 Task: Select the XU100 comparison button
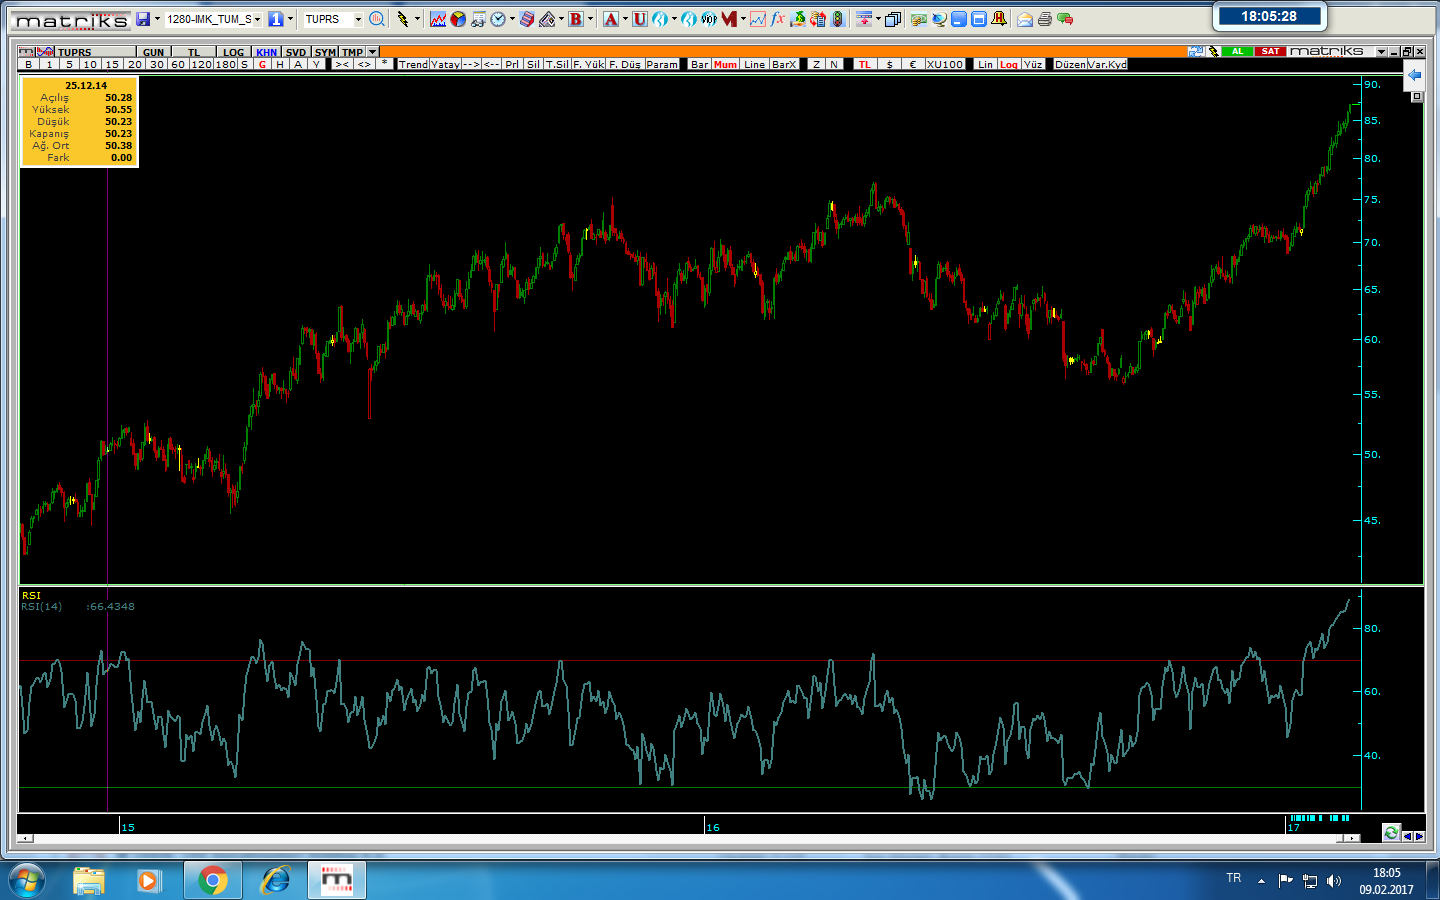tap(945, 64)
